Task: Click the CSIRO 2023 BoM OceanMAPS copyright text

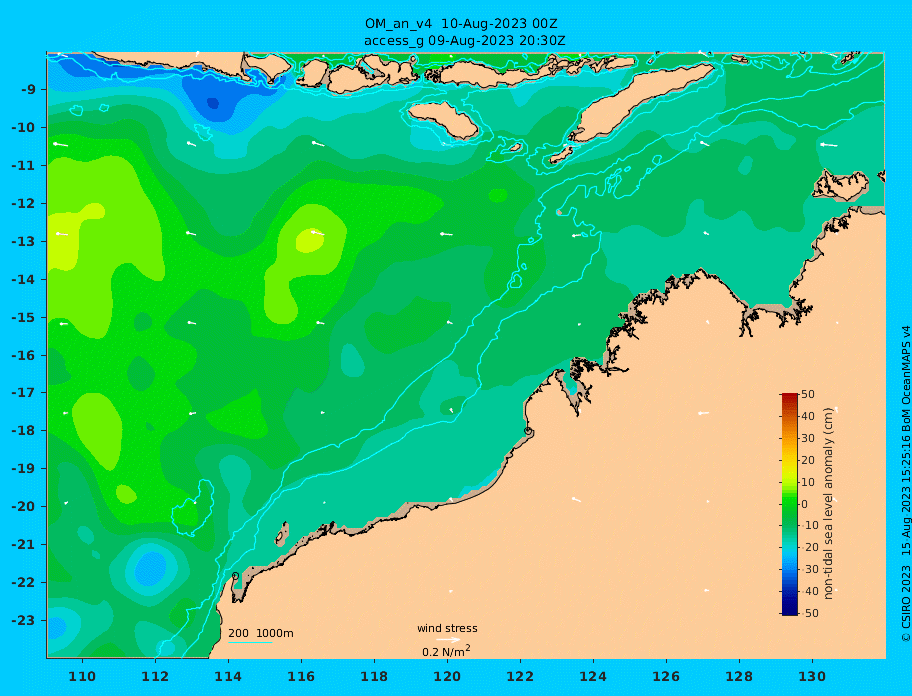Action: (905, 484)
